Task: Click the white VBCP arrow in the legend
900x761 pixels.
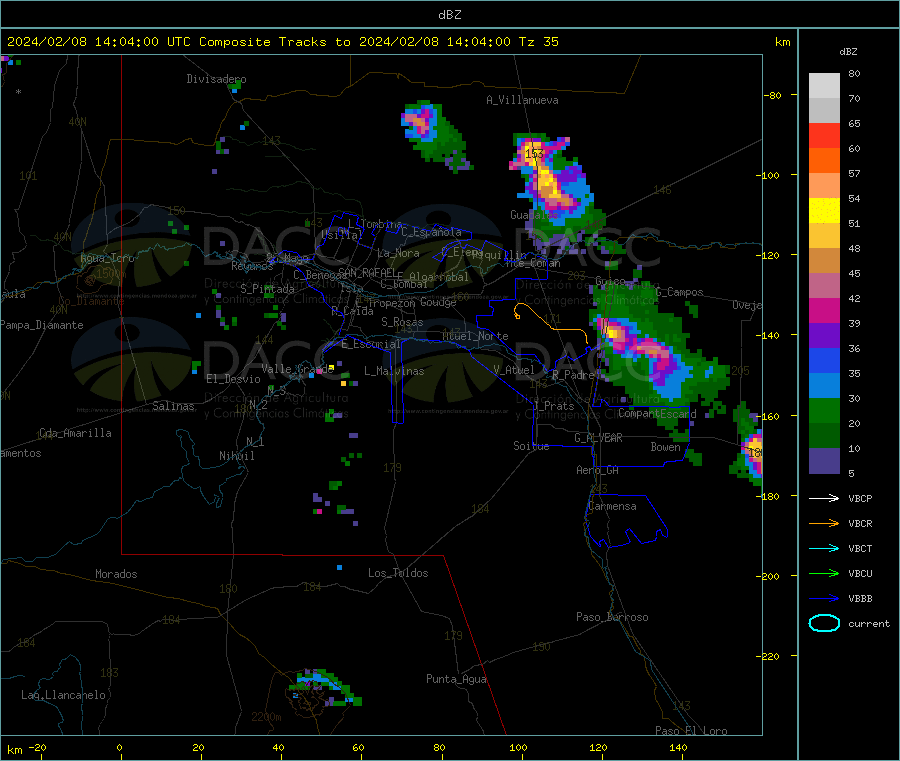Action: point(824,498)
